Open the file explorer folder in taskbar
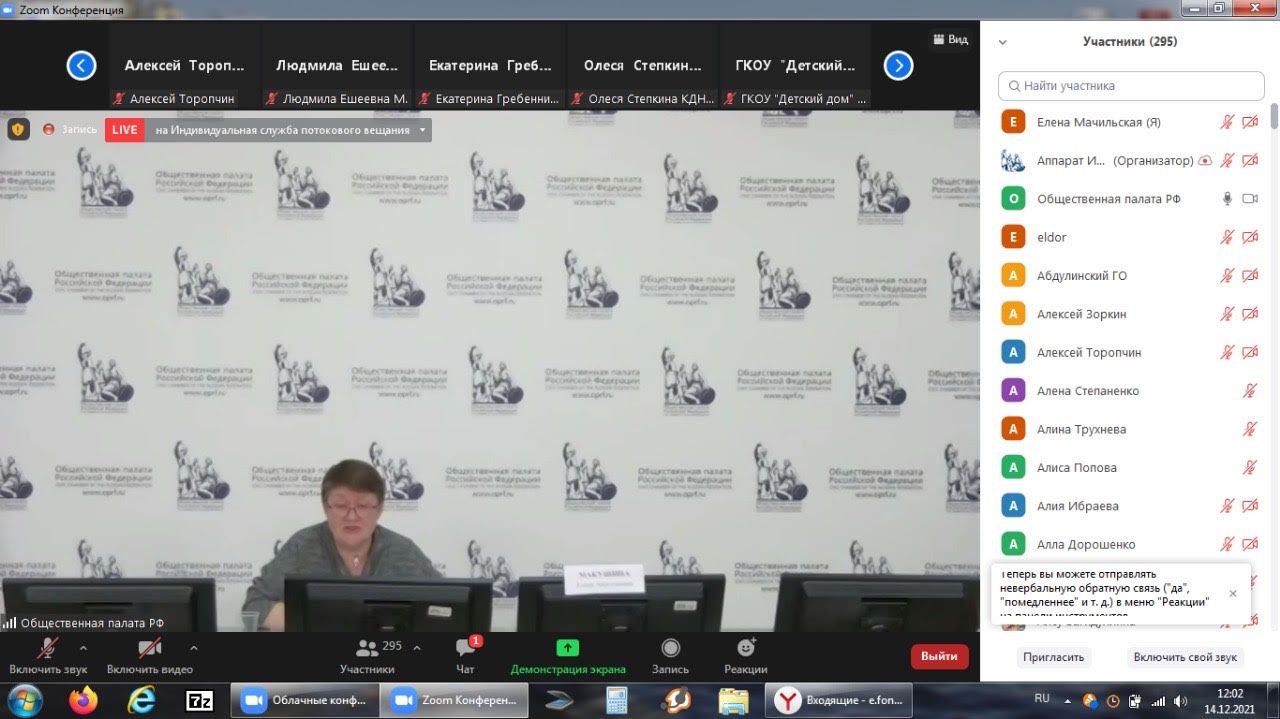1280x719 pixels. click(734, 700)
